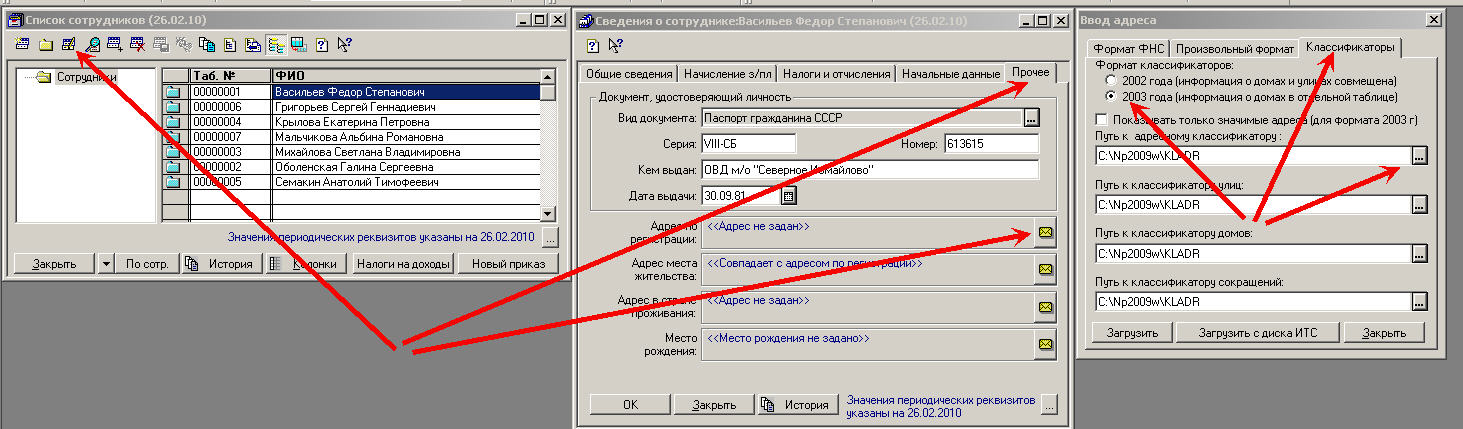Open Произвольный формат tab
This screenshot has height=429, width=1463.
click(1235, 49)
